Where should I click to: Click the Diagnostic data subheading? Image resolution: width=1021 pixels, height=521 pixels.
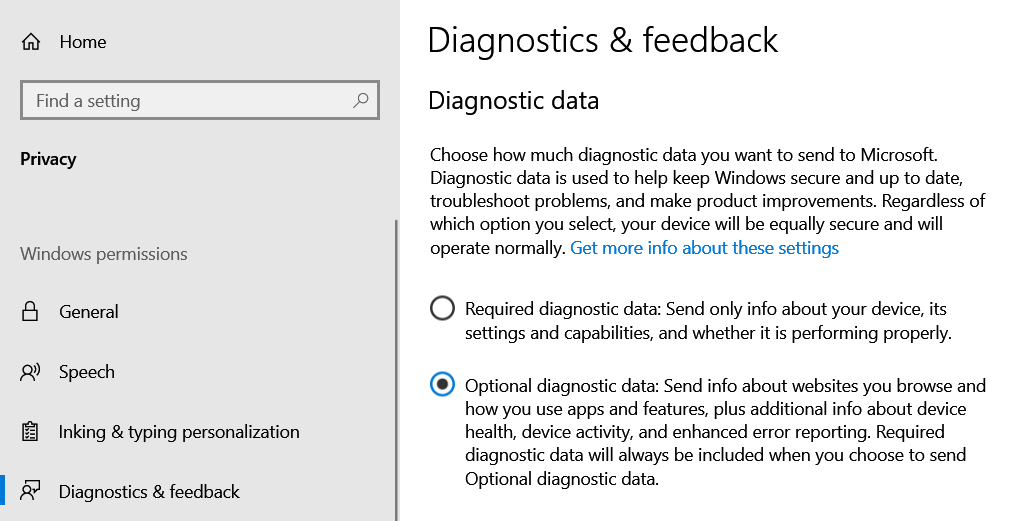[x=514, y=101]
